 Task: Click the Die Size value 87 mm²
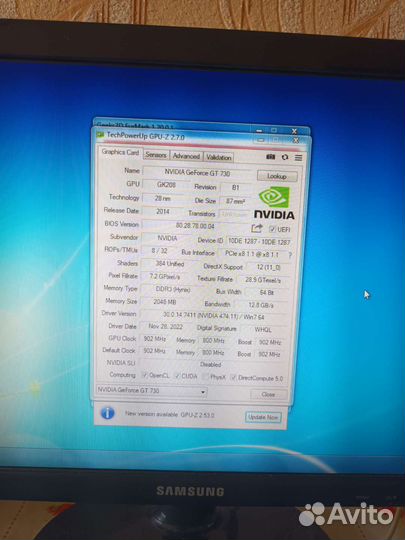(235, 201)
